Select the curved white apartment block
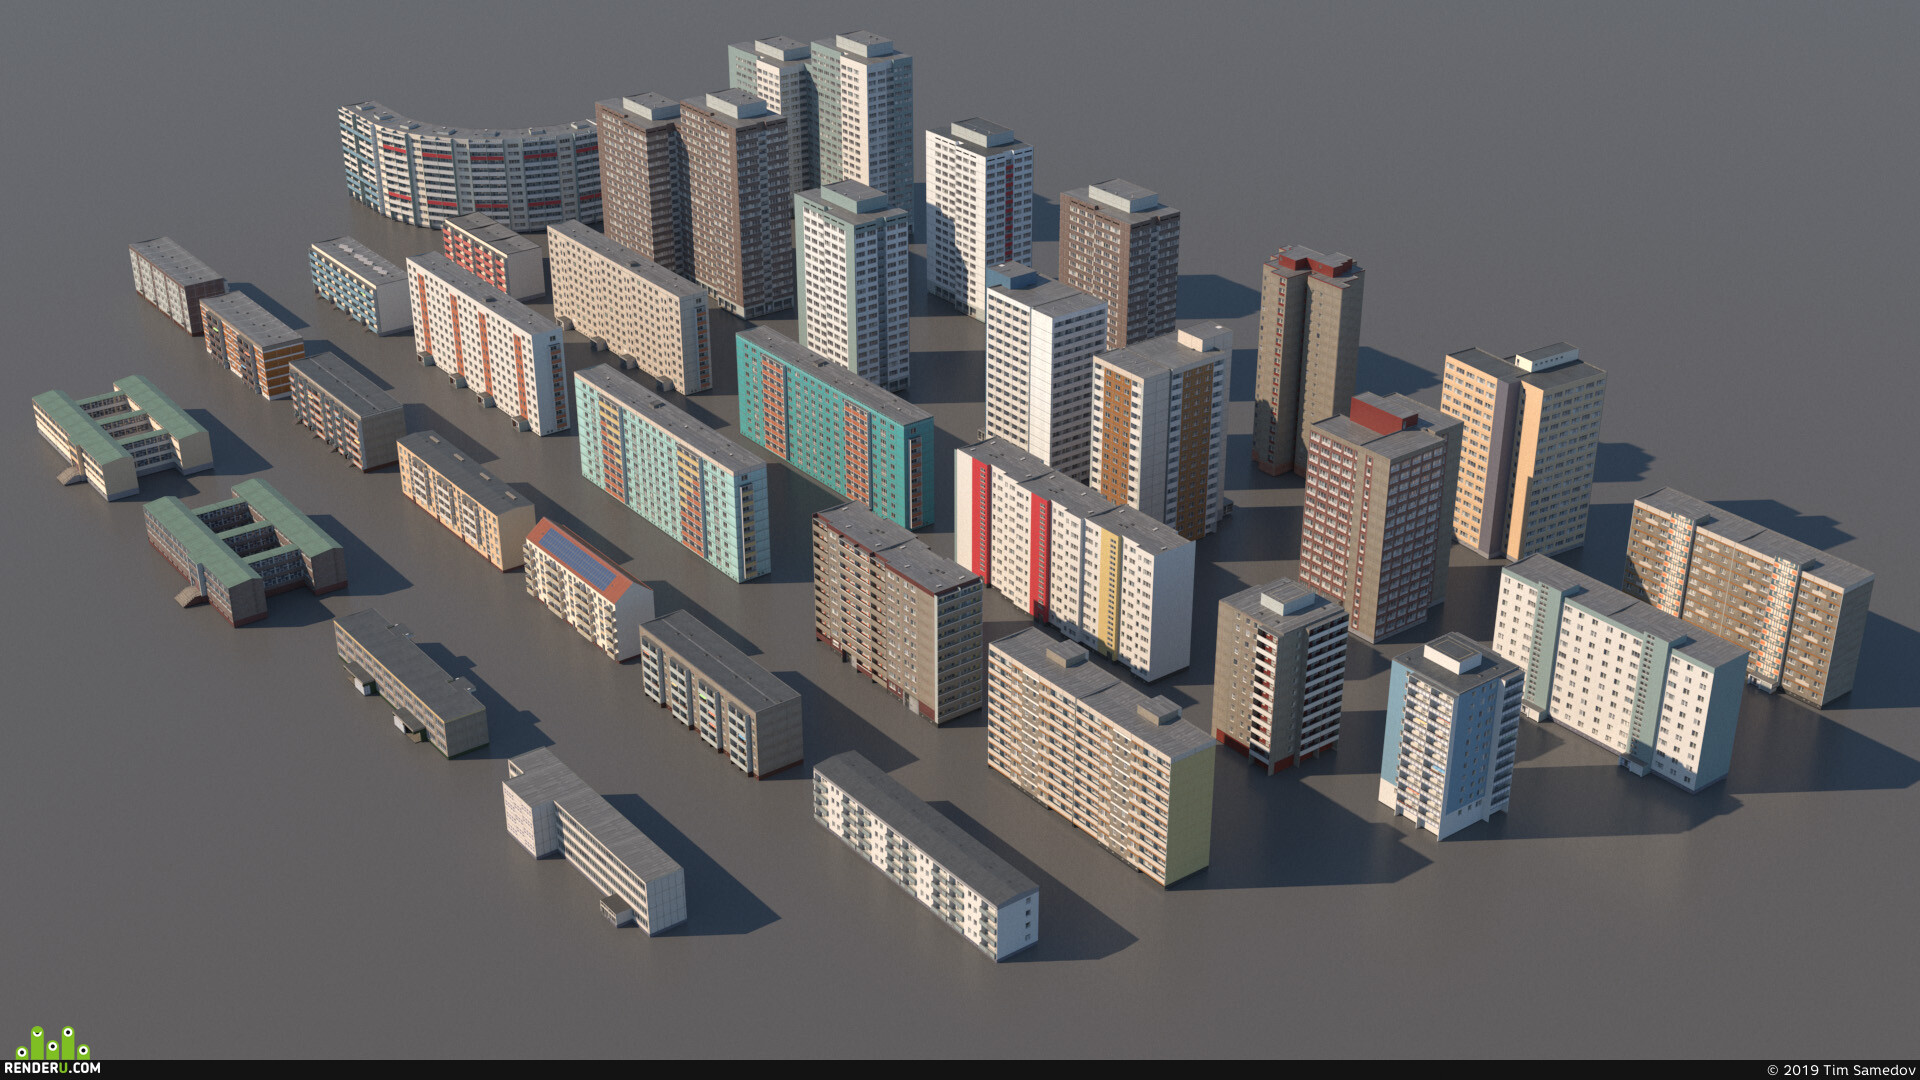Viewport: 1920px width, 1080px height. (x=470, y=167)
